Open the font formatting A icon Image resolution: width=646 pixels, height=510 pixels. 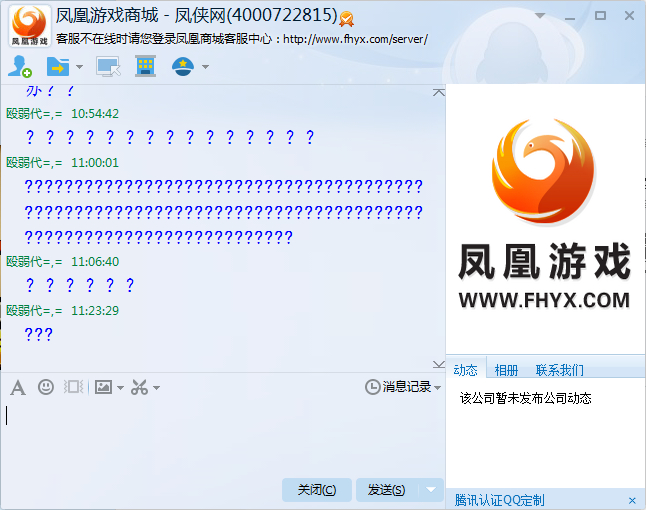tap(18, 388)
